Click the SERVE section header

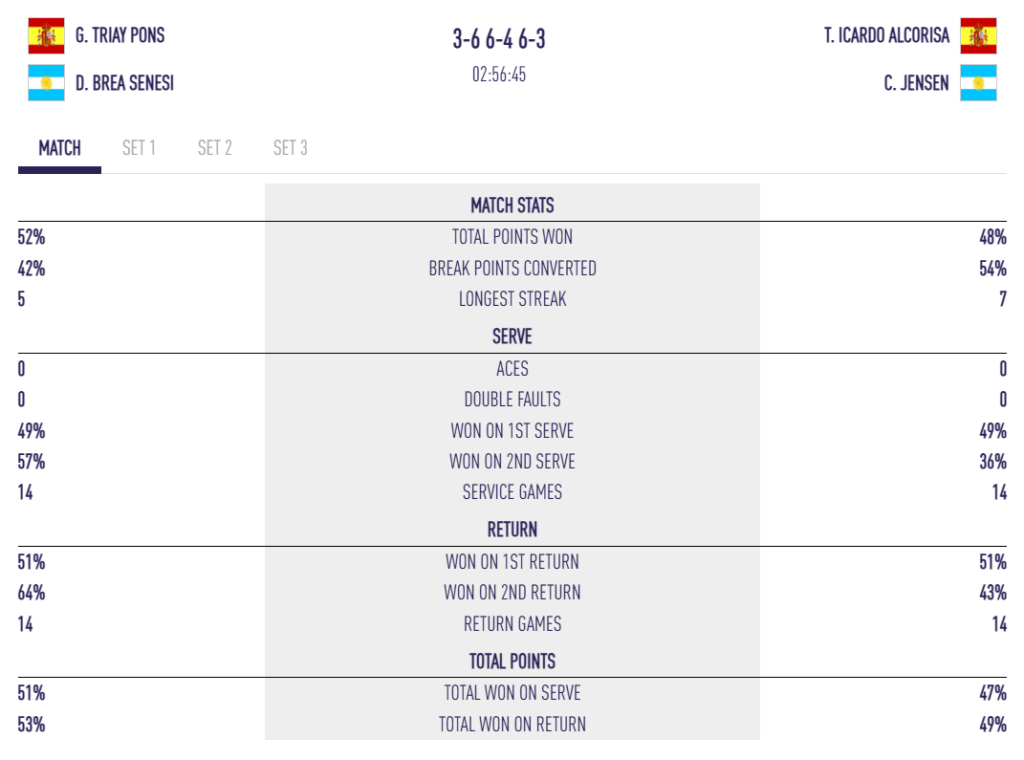512,336
